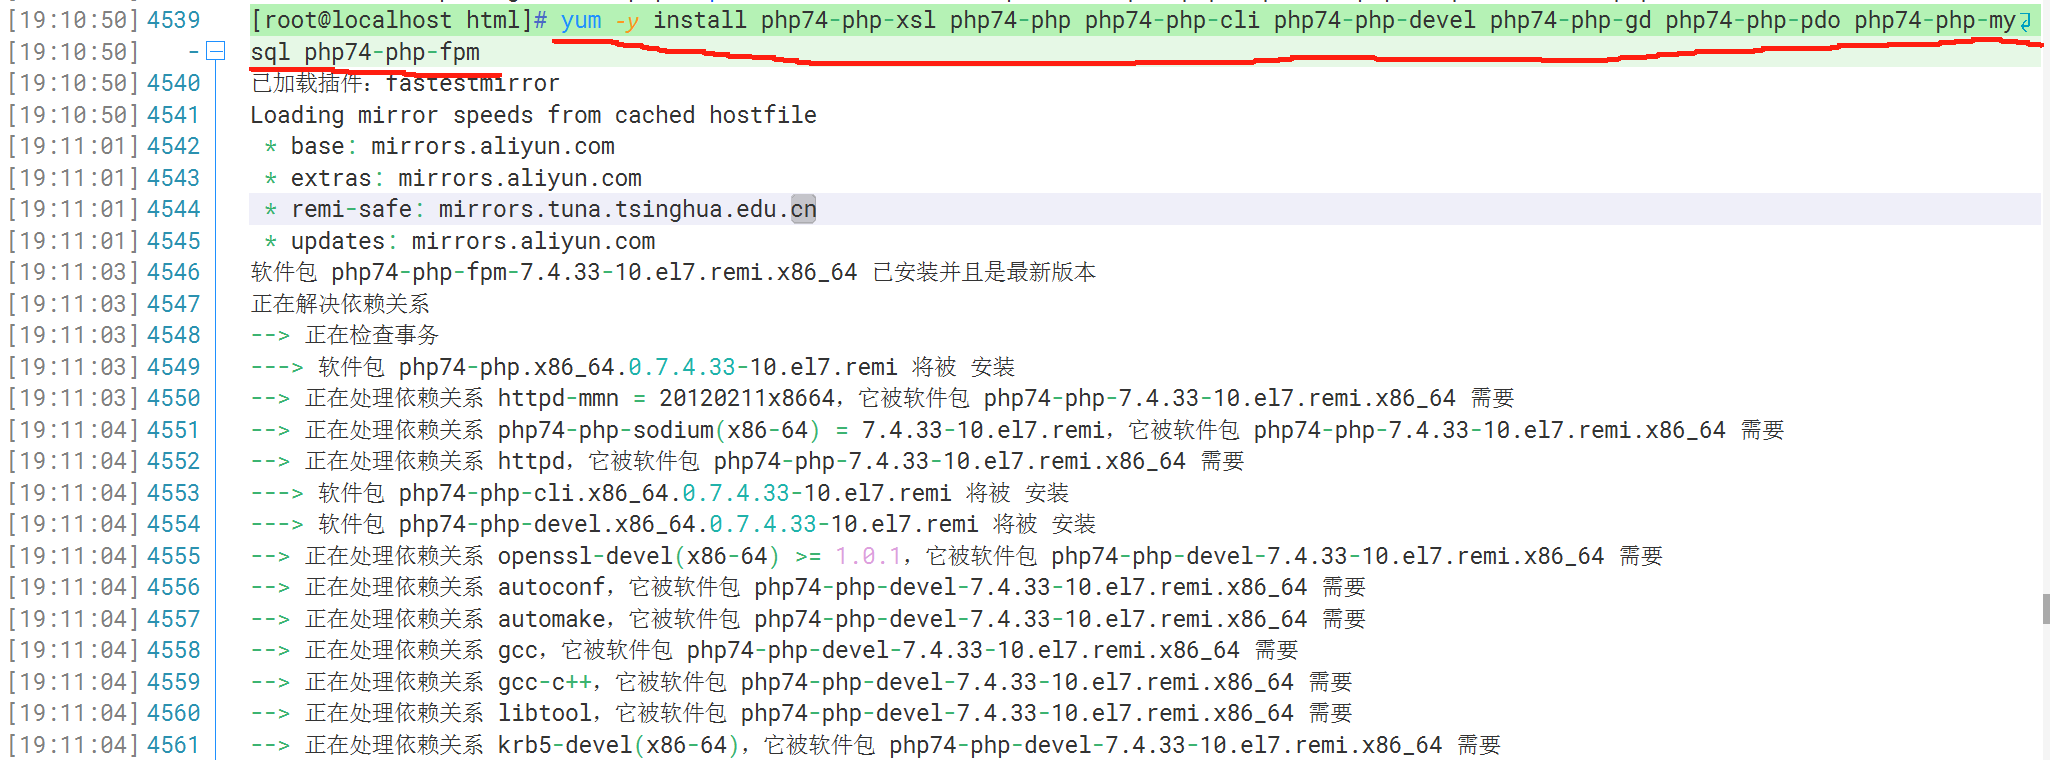
Task: Click the 'updates: mirrors.aliyun.com' line
Action: tap(473, 241)
